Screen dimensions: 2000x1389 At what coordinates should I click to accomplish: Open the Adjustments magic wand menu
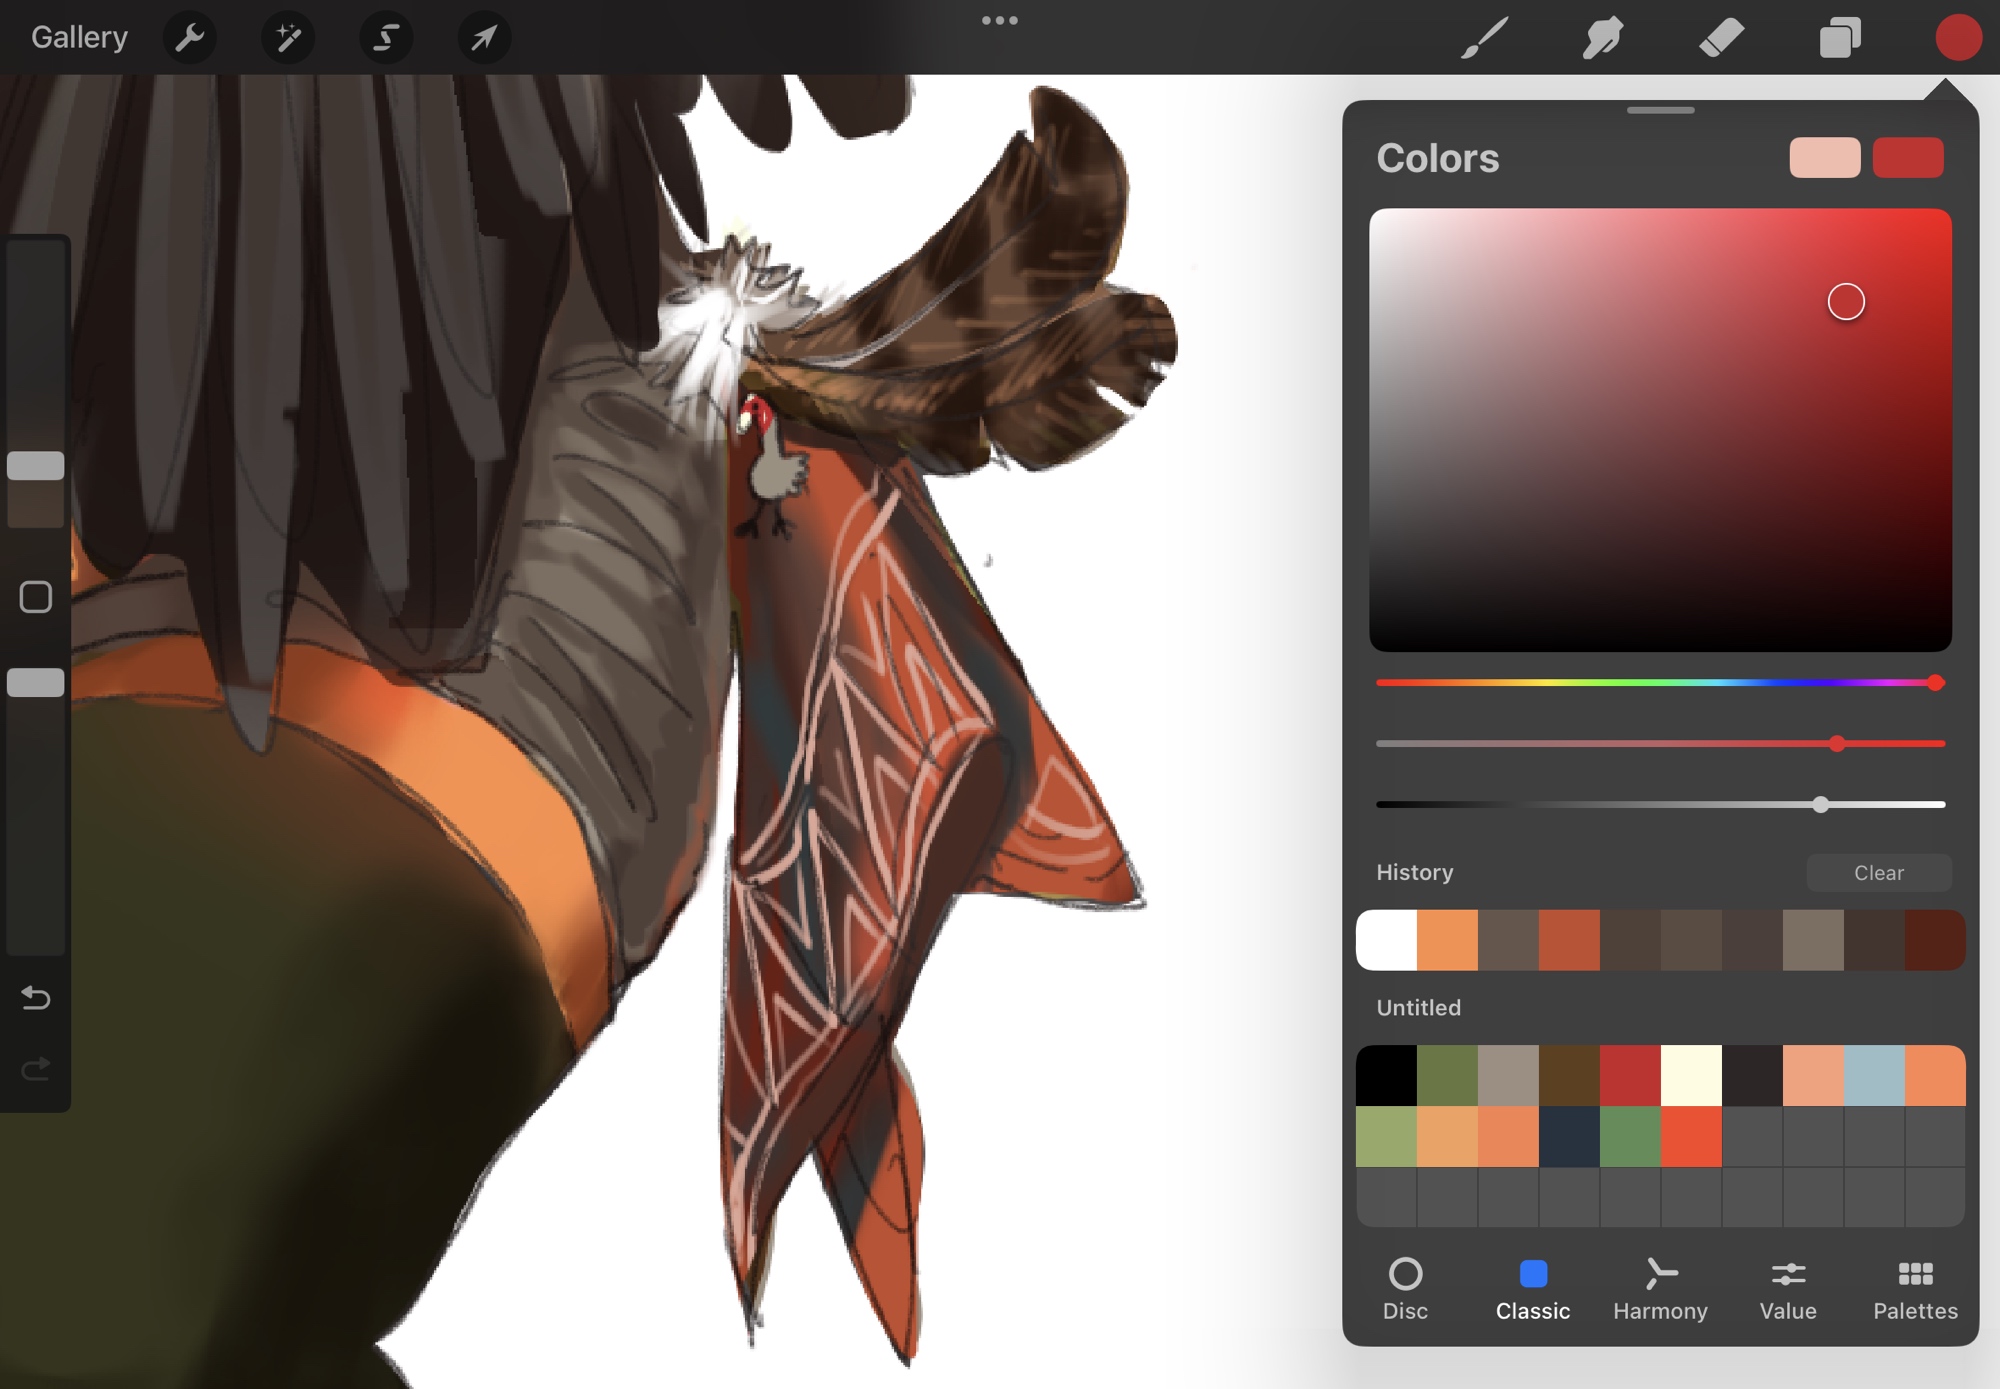(x=288, y=38)
